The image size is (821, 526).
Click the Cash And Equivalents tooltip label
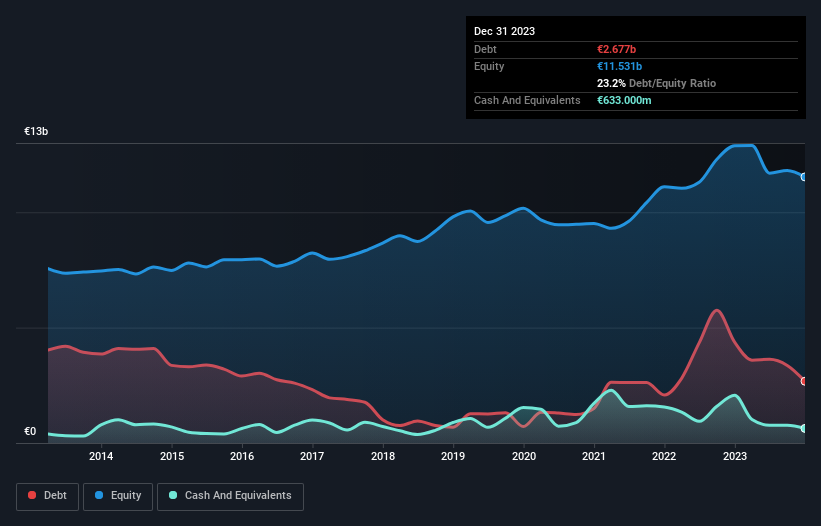coord(527,100)
